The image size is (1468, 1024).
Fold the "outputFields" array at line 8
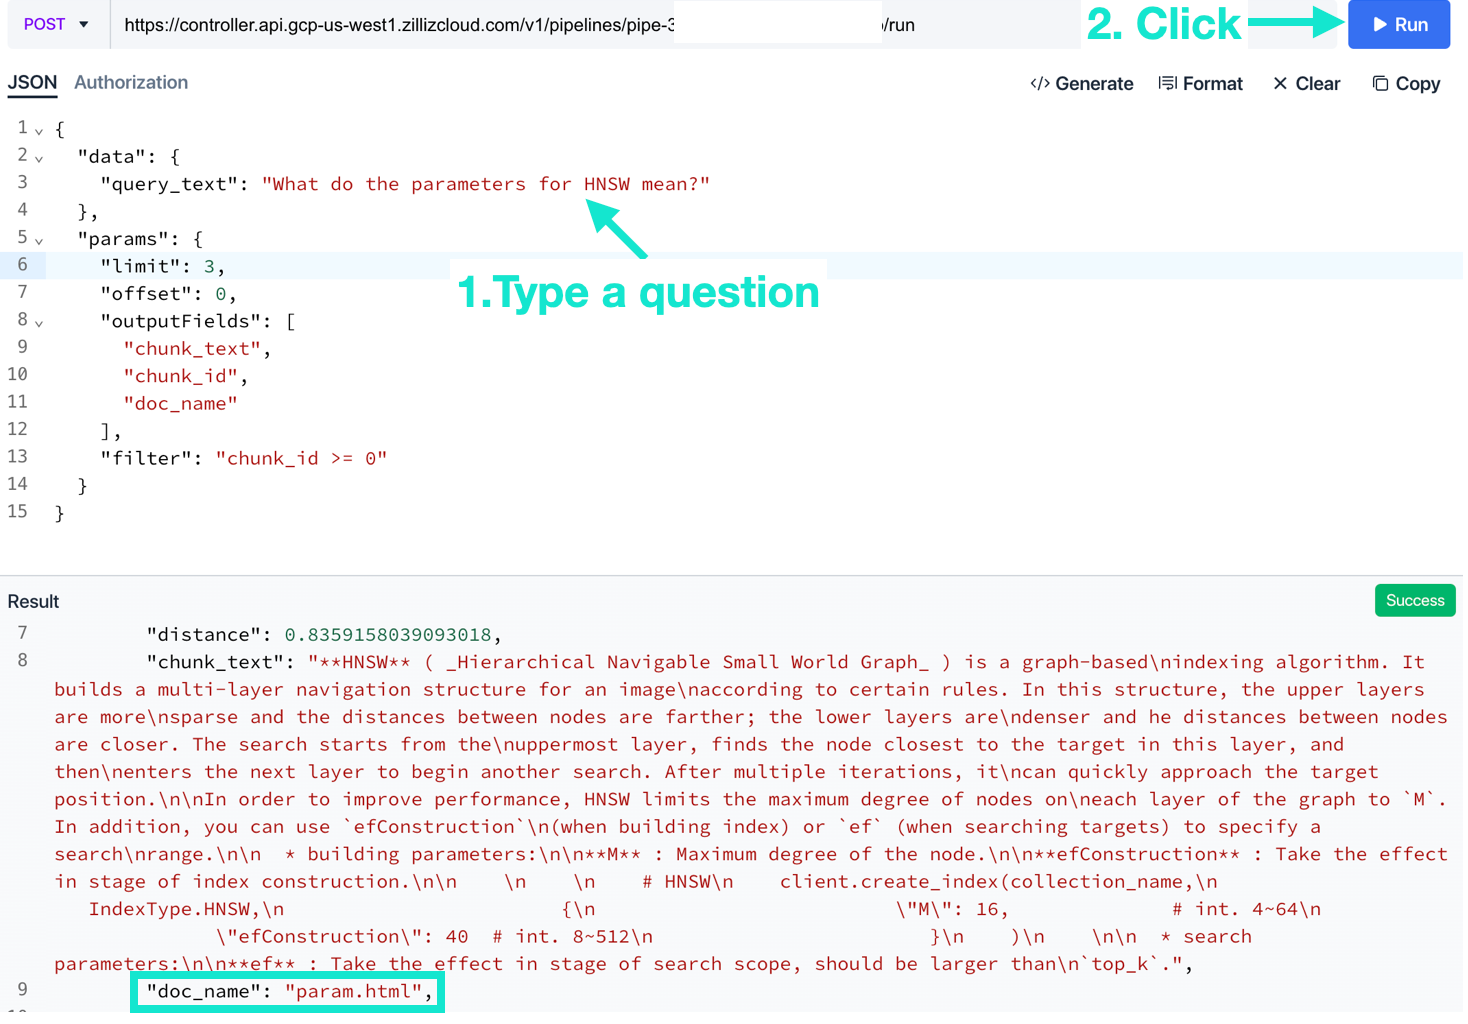[39, 323]
